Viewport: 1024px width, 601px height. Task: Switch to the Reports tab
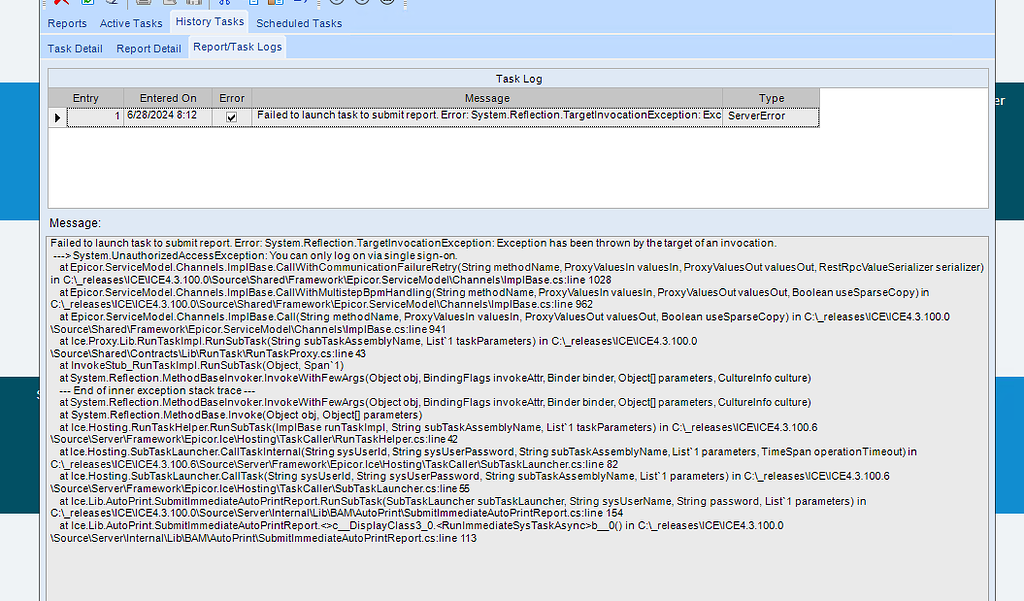pyautogui.click(x=67, y=23)
